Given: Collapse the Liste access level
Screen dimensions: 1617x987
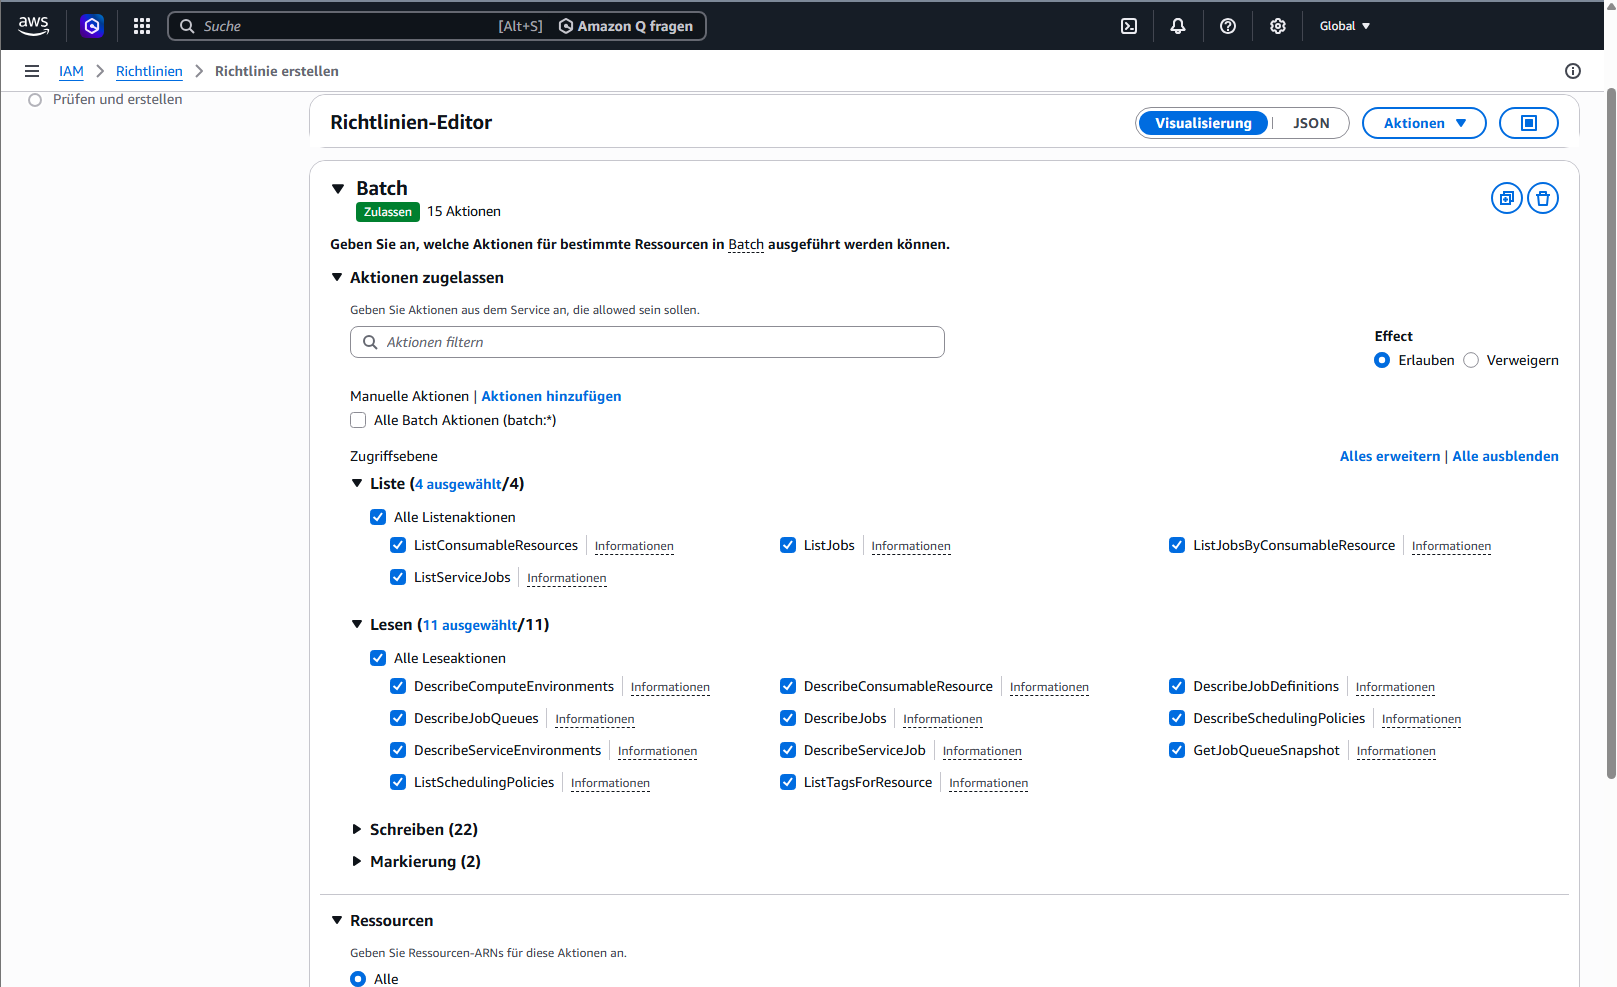Looking at the screenshot, I should coord(357,483).
